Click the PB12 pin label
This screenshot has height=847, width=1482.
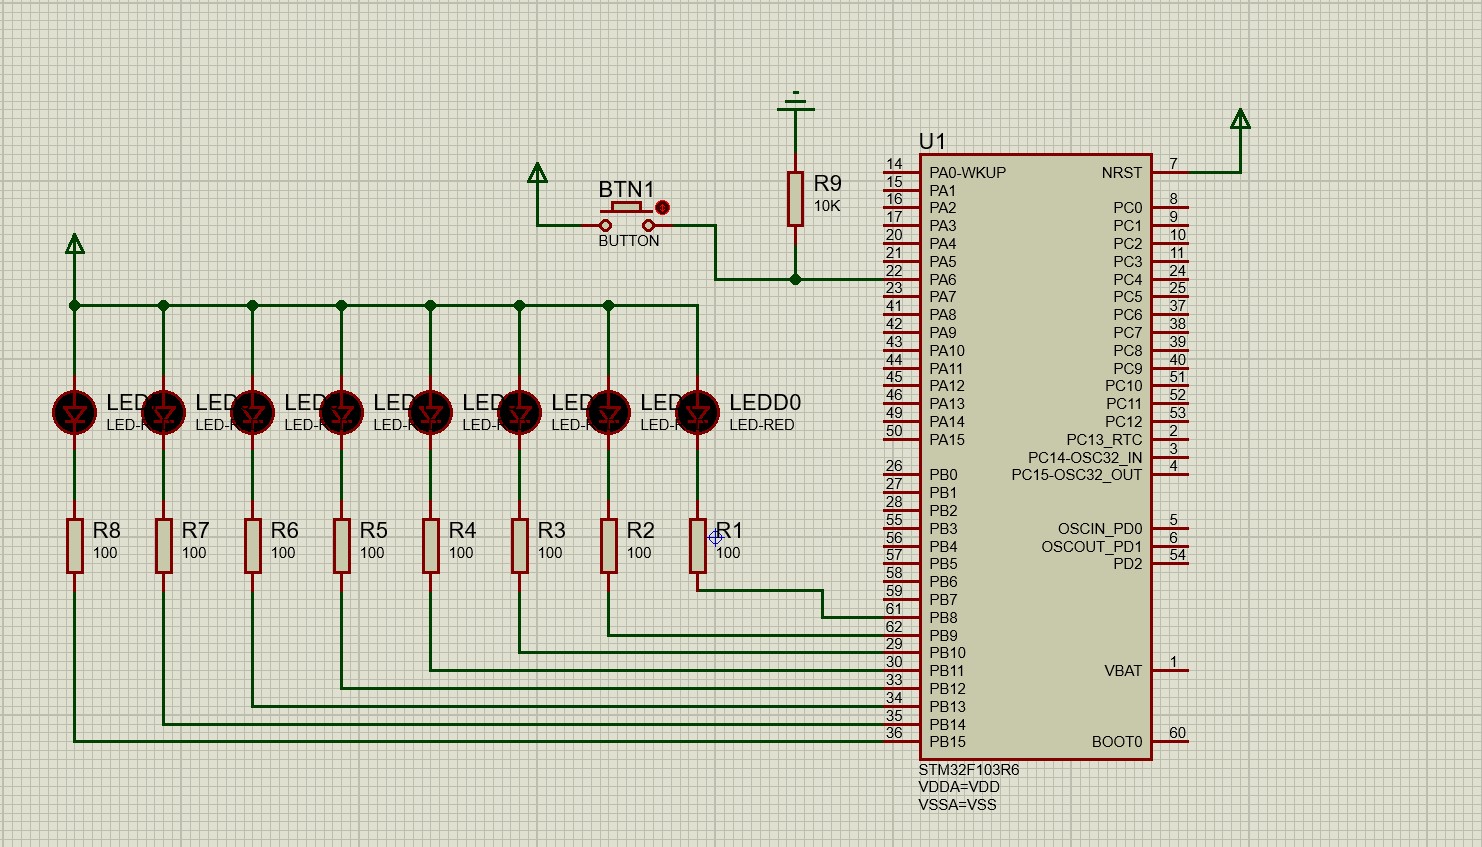pos(947,689)
